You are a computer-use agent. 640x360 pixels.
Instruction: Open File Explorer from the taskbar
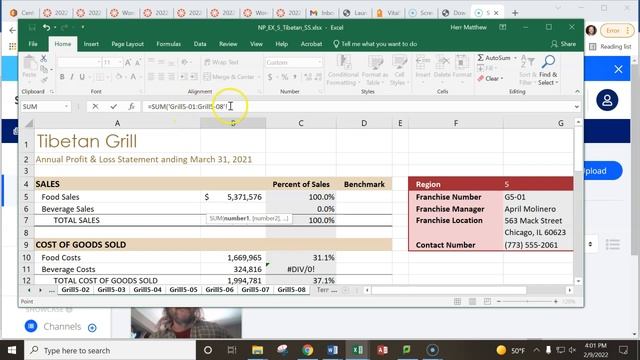tap(258, 350)
